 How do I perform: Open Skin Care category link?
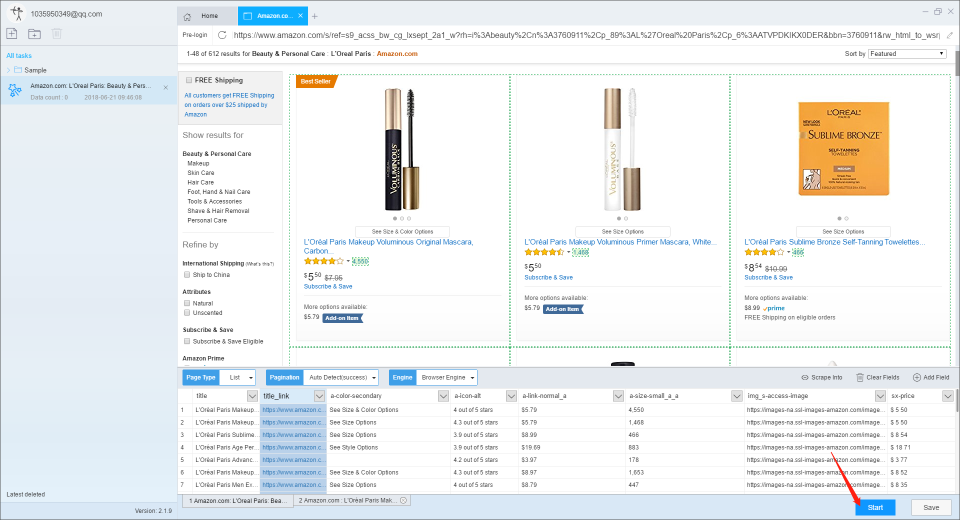tap(201, 173)
